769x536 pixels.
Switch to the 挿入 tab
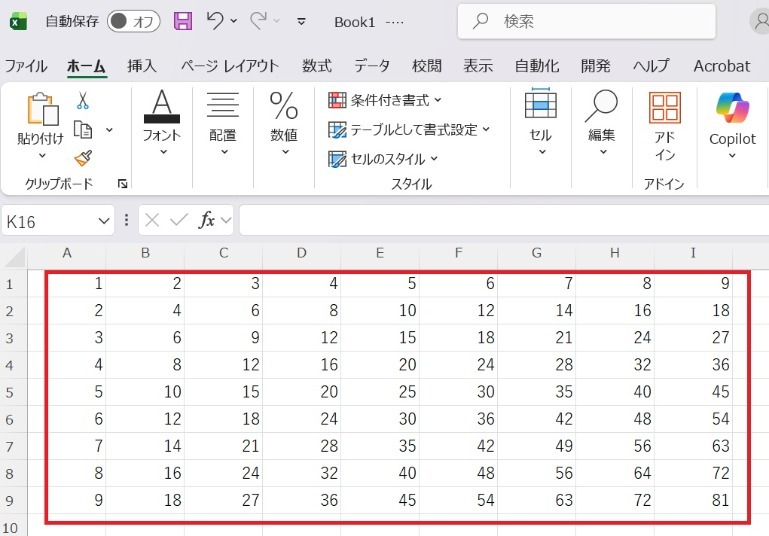142,66
